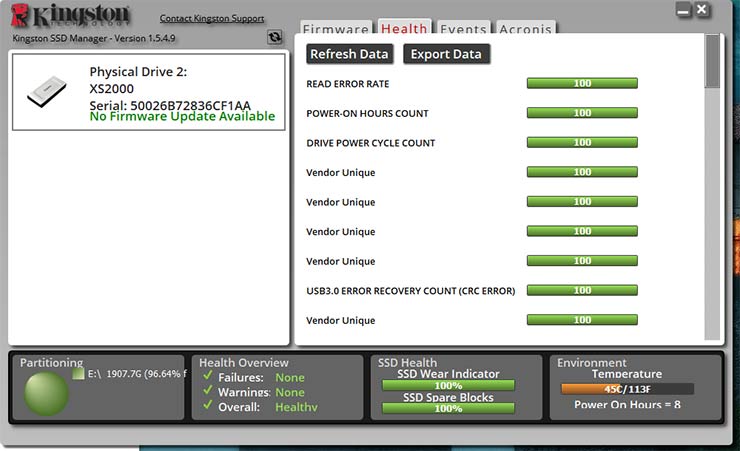Click the green partition pie chart
Viewport: 740px width, 451px height.
click(x=46, y=392)
